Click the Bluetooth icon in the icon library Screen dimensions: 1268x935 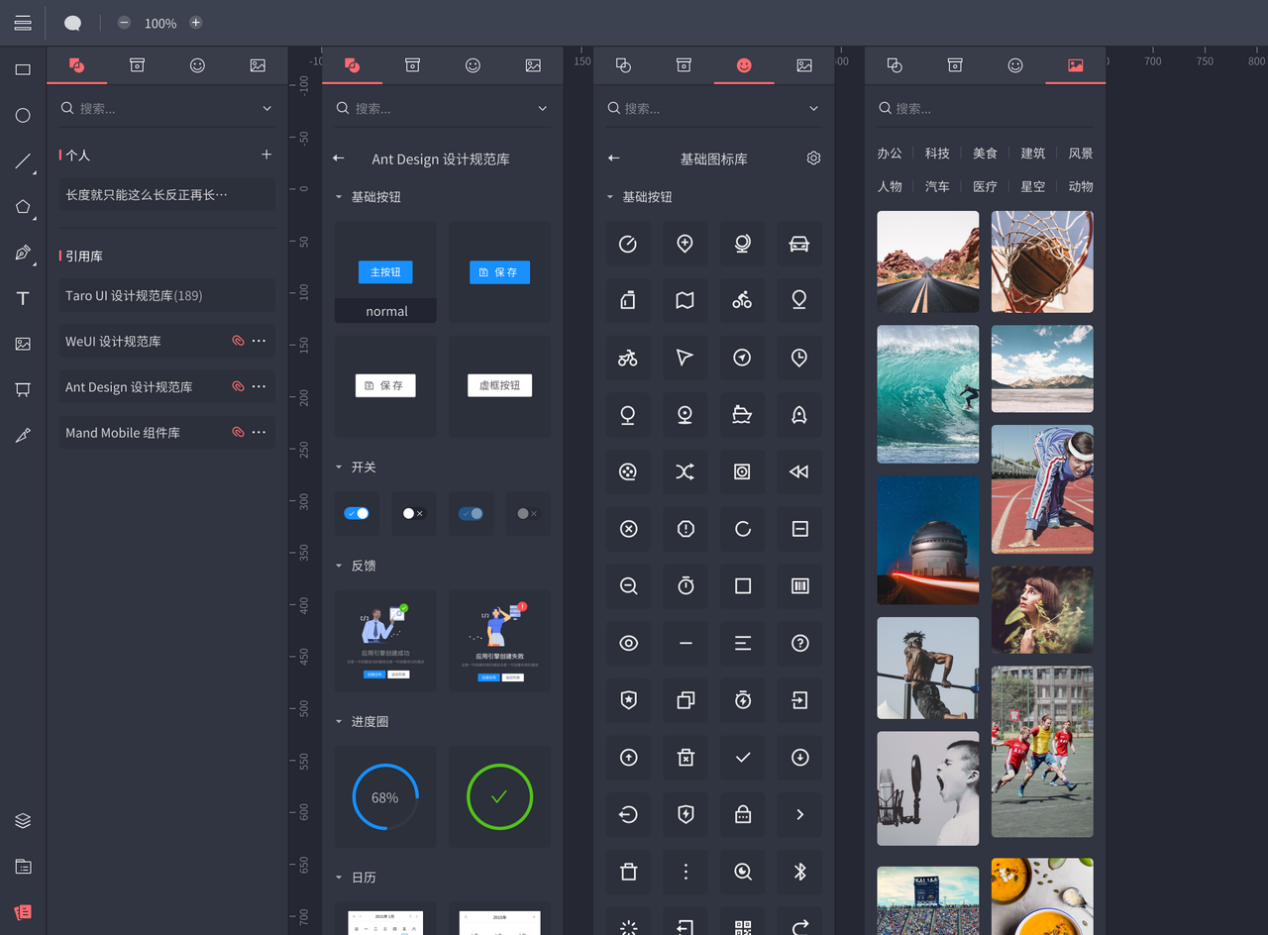799,872
